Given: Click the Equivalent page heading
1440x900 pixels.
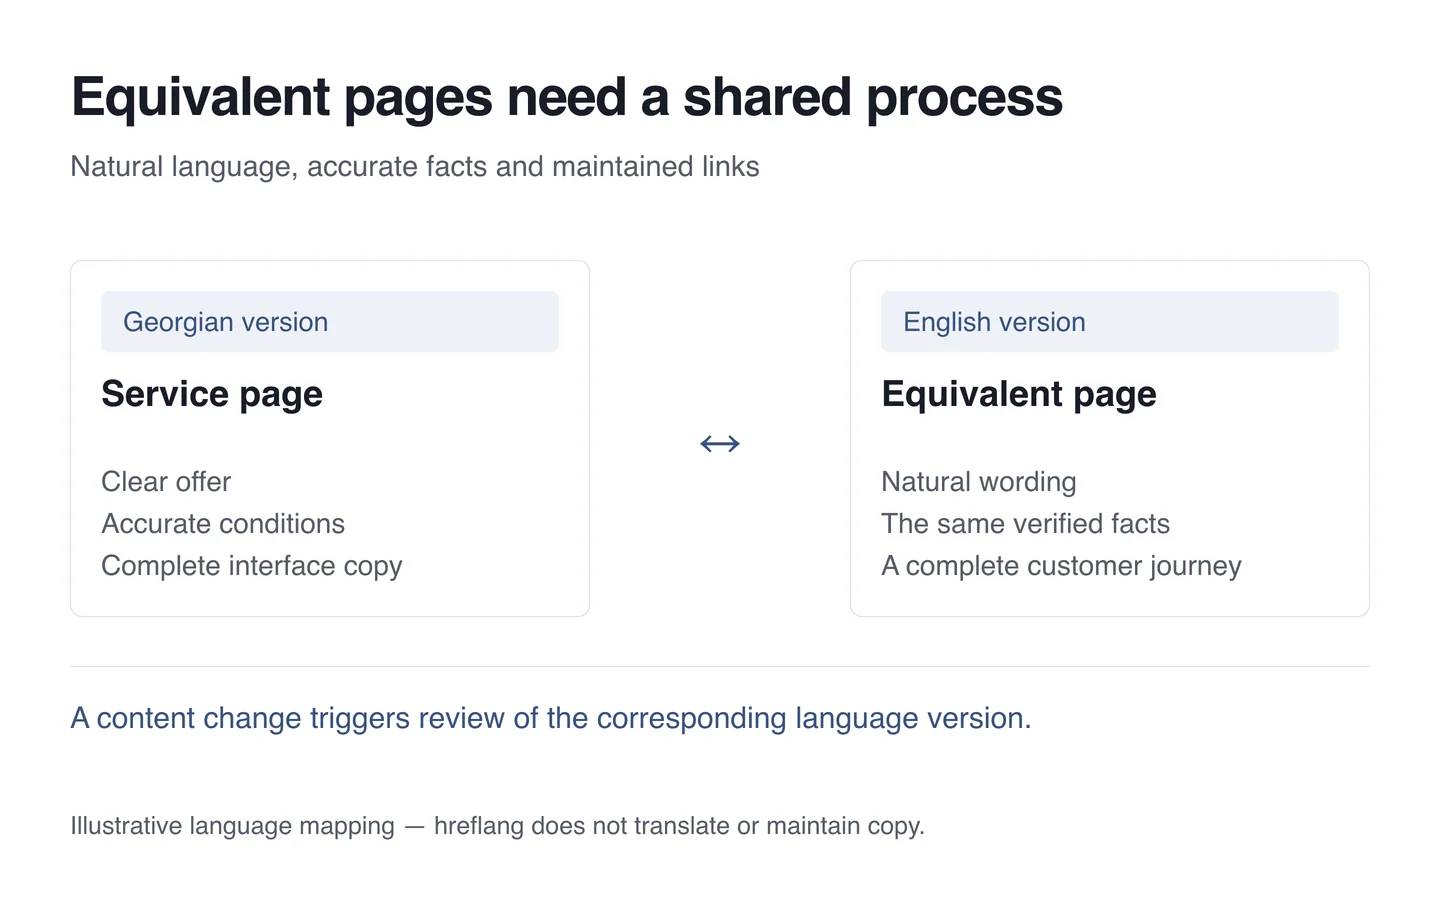Looking at the screenshot, I should 1019,394.
